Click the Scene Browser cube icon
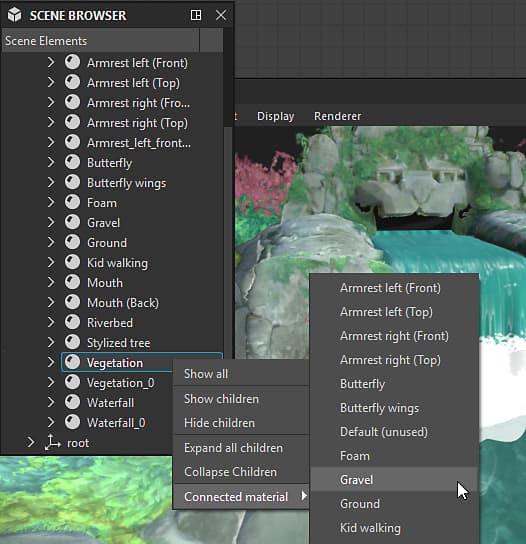This screenshot has width=526, height=544. [x=15, y=15]
